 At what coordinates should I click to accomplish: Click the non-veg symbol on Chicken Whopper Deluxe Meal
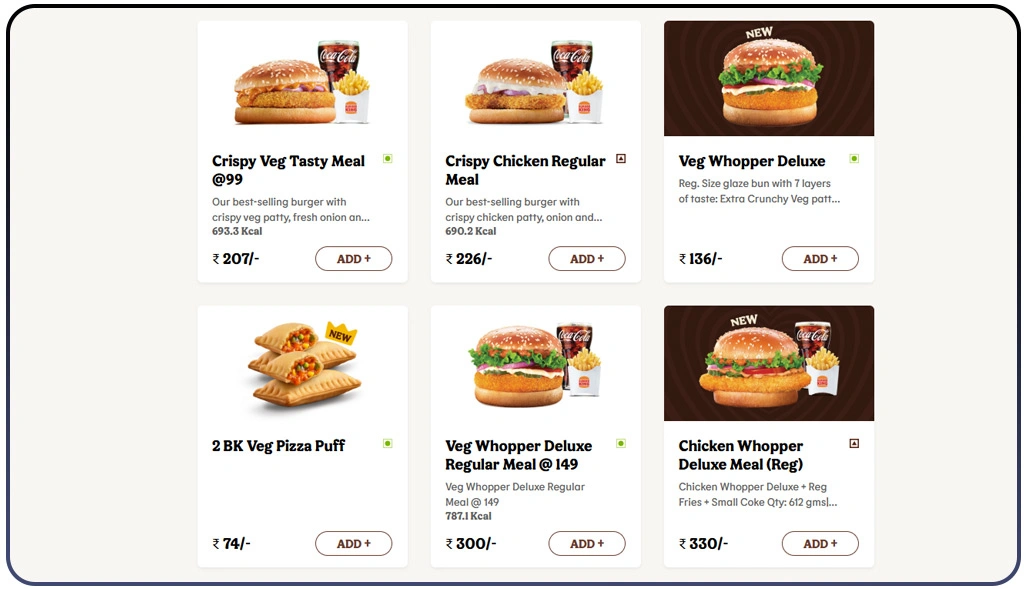[854, 443]
